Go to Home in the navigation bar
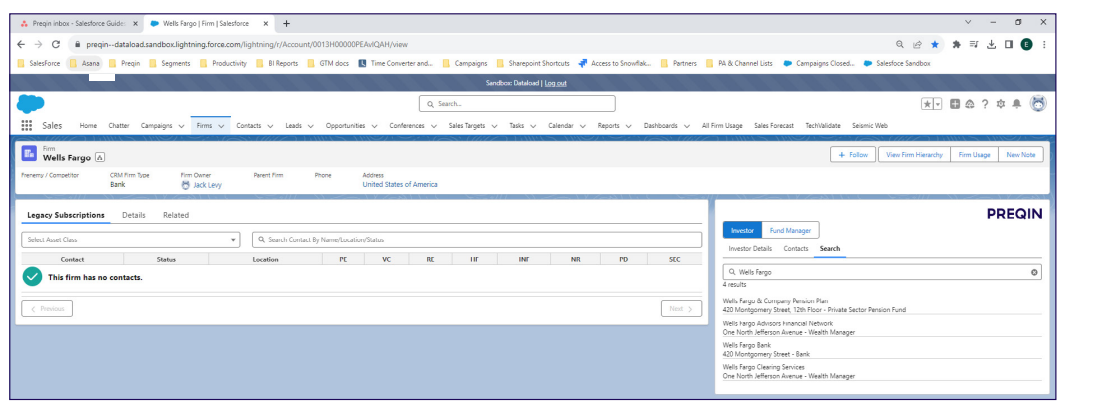The height and width of the screenshot is (412, 1100). [88, 126]
